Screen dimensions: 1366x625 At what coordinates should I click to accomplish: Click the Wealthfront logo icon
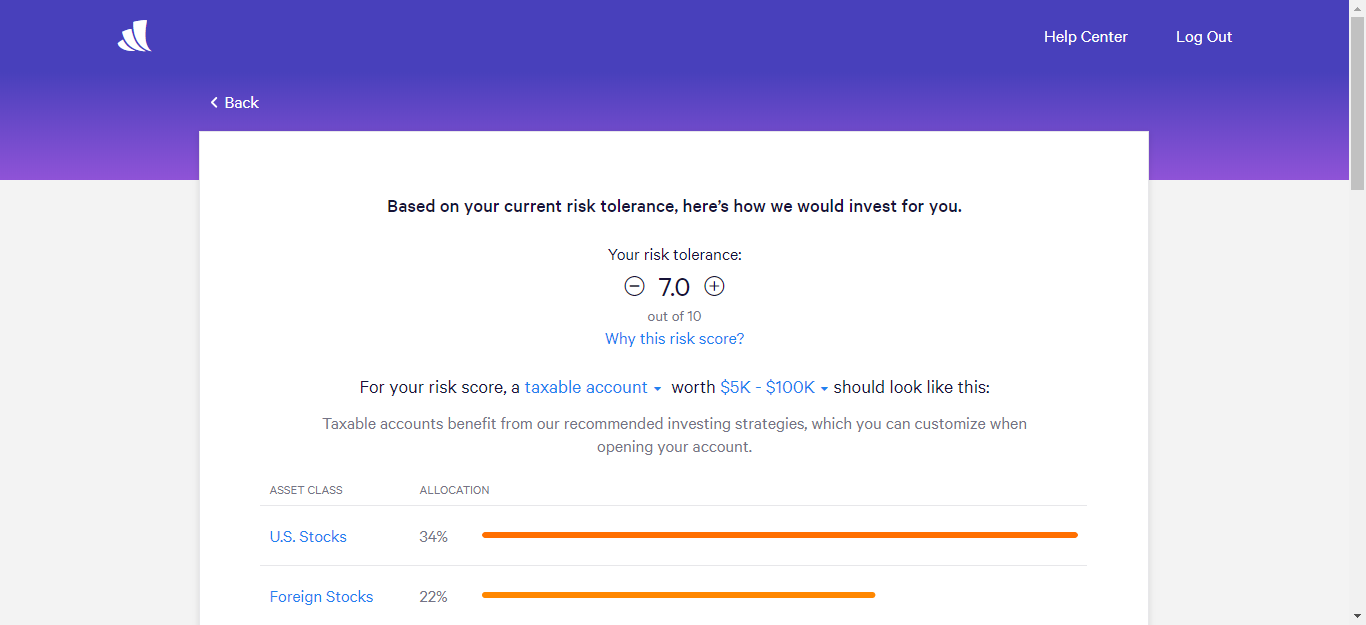tap(134, 37)
